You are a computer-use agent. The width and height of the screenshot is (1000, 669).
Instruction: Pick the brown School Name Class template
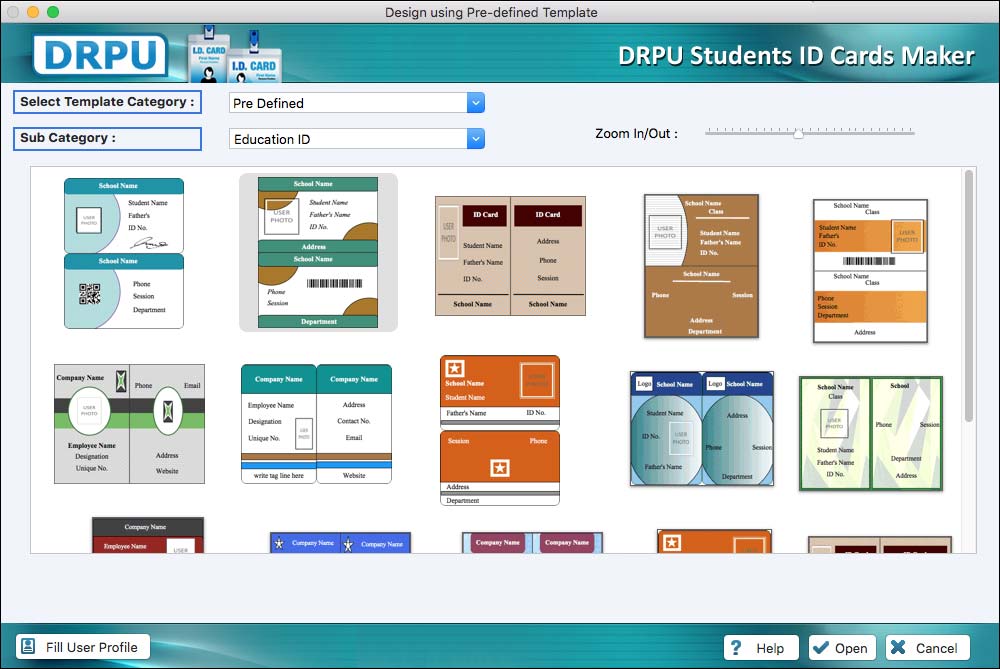pyautogui.click(x=702, y=266)
